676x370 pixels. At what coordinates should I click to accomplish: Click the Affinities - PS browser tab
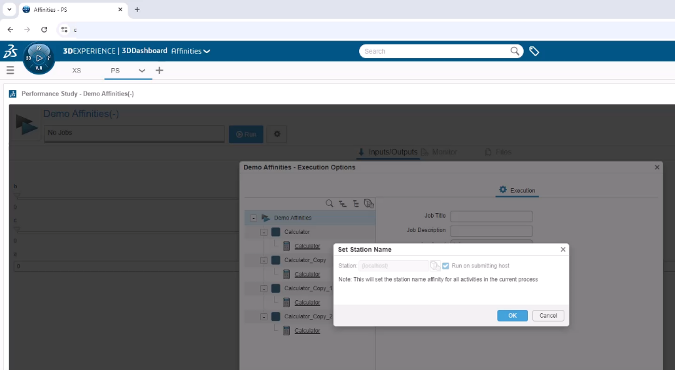click(73, 9)
